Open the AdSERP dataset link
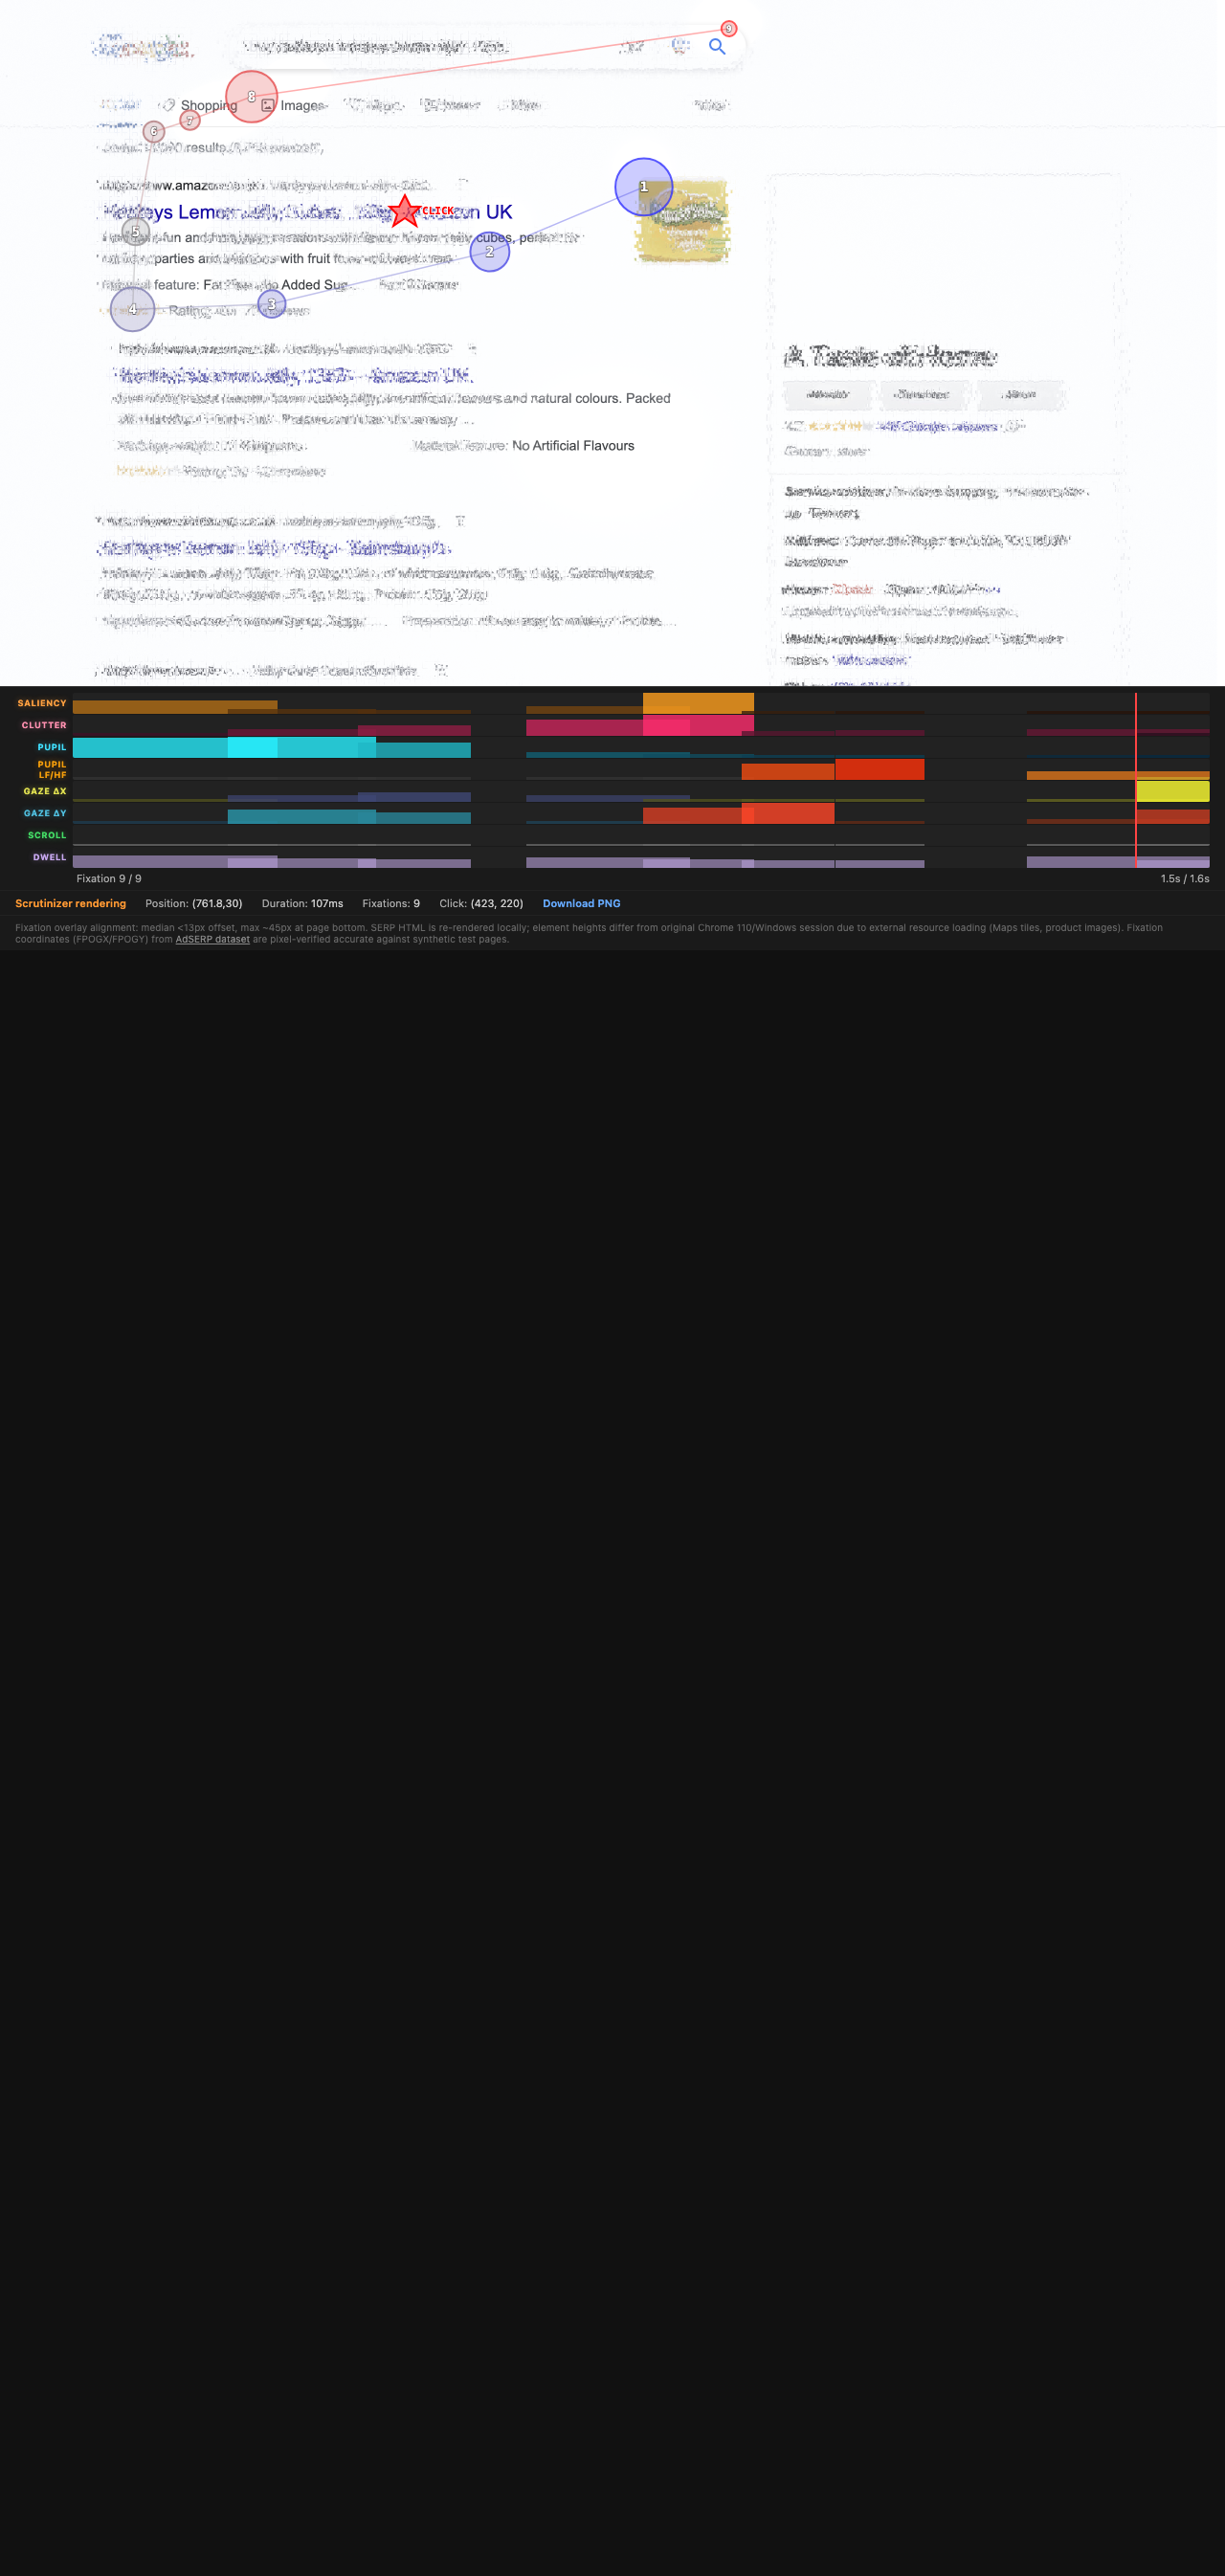Viewport: 1225px width, 2576px height. pos(212,939)
